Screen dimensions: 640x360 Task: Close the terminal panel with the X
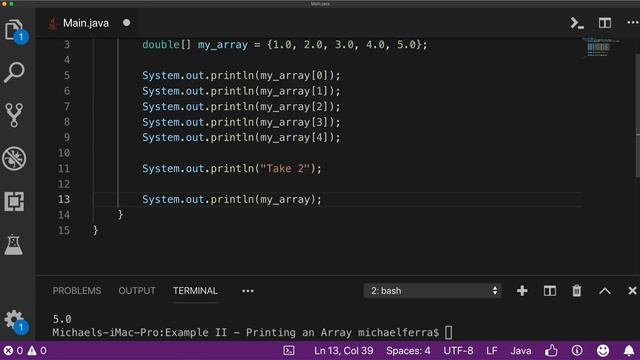pyautogui.click(x=632, y=291)
